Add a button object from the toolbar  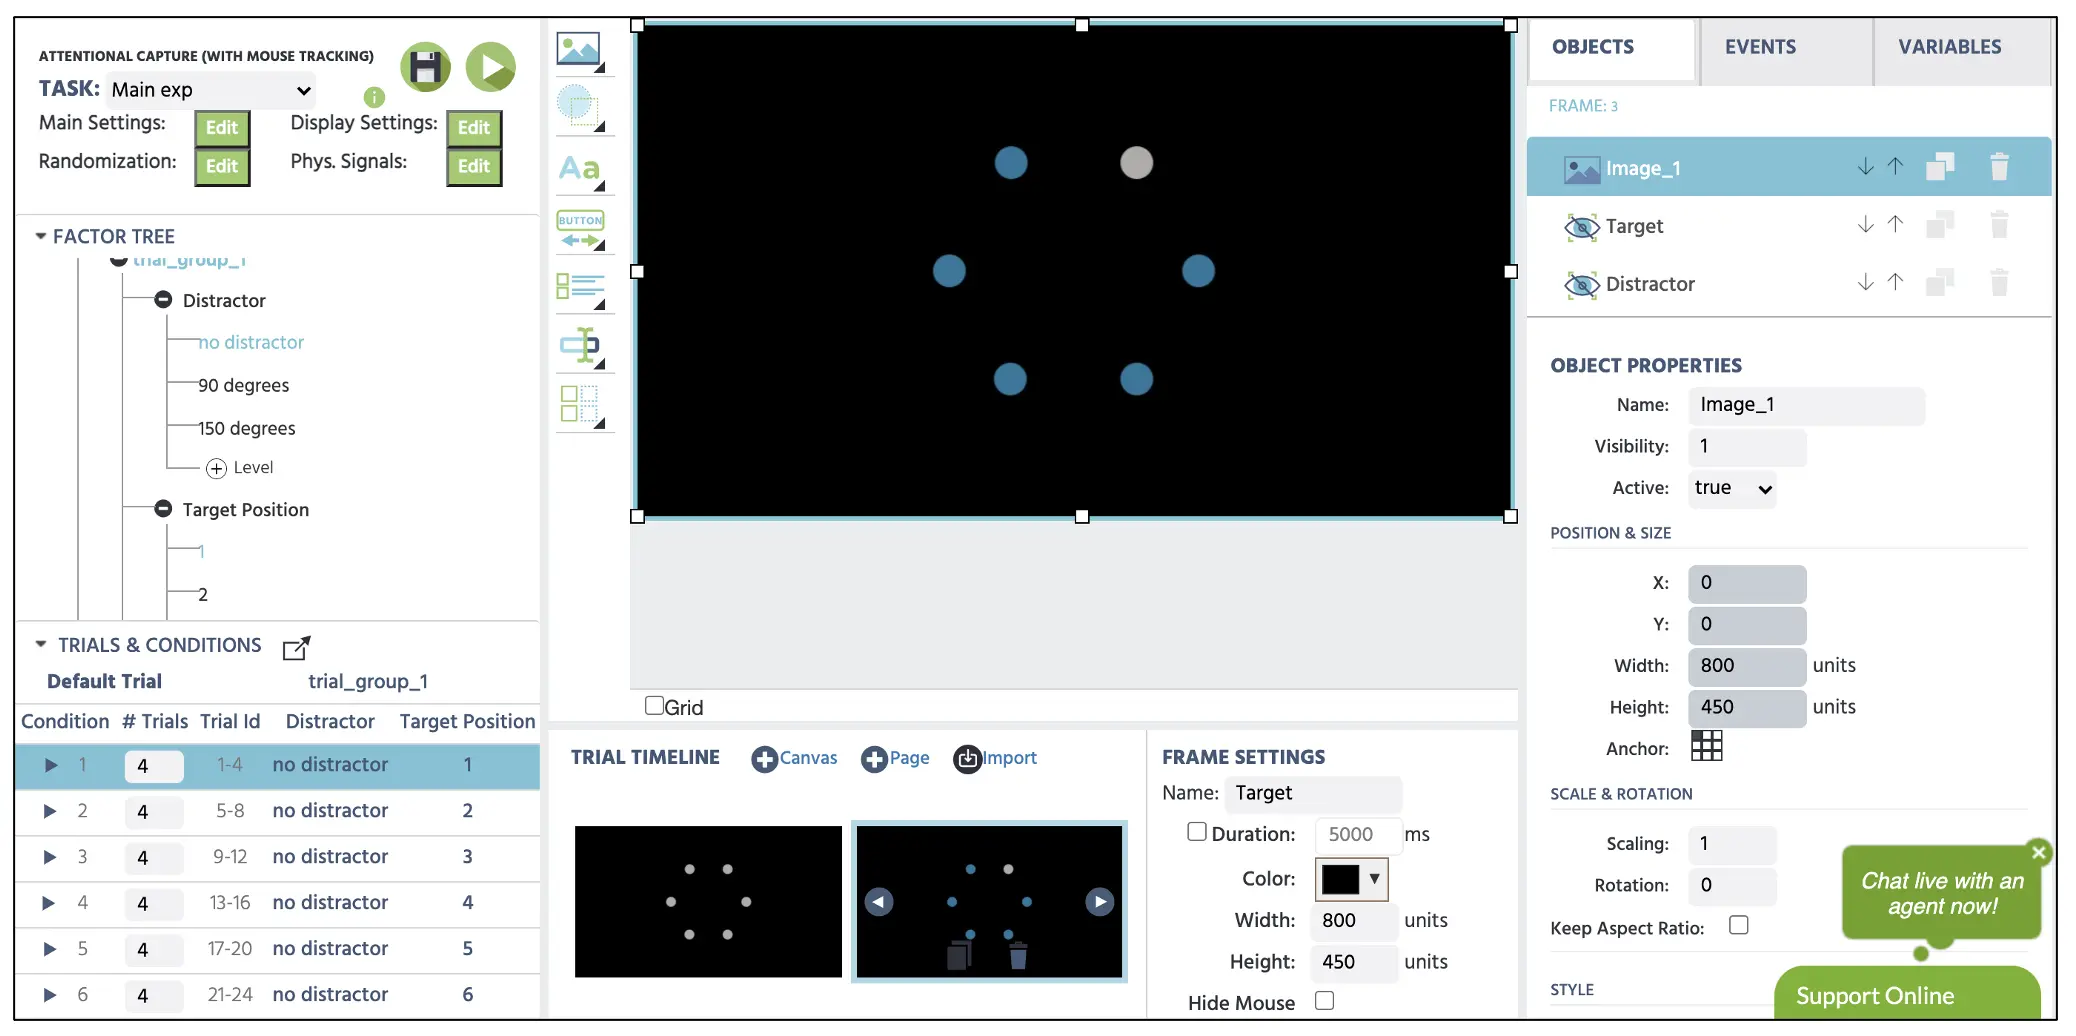(580, 229)
